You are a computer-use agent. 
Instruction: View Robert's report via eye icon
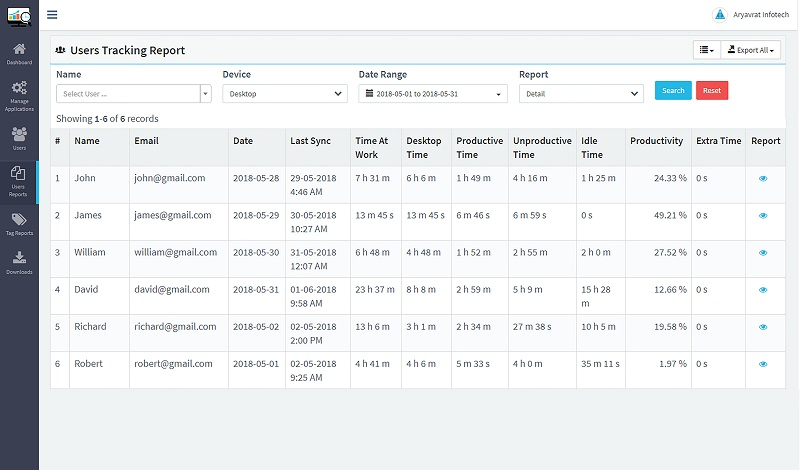[763, 364]
